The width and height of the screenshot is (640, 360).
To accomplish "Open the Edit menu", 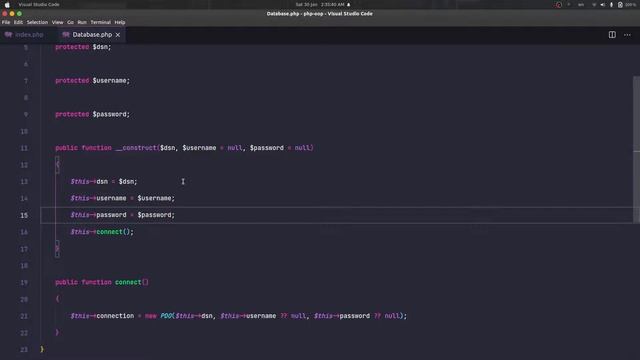I will click(x=18, y=22).
